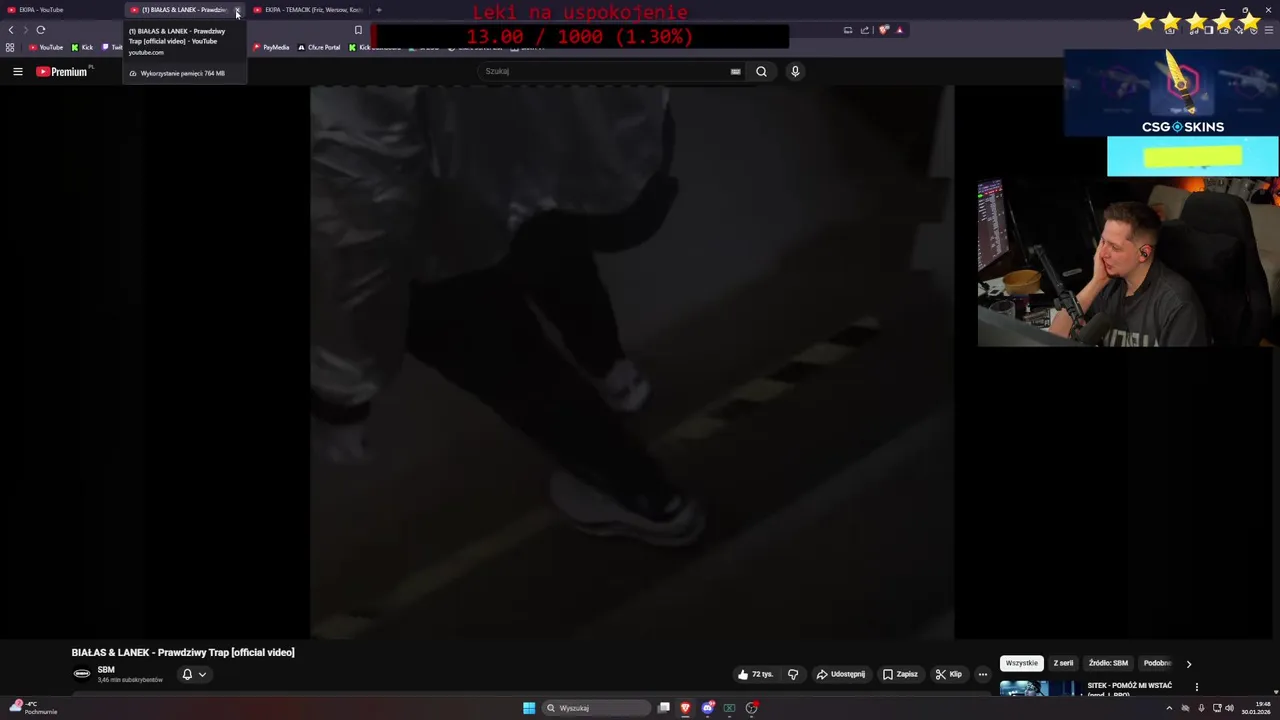Click the Brave Shields lion icon
Screen dimensions: 1280x720
pyautogui.click(x=883, y=30)
